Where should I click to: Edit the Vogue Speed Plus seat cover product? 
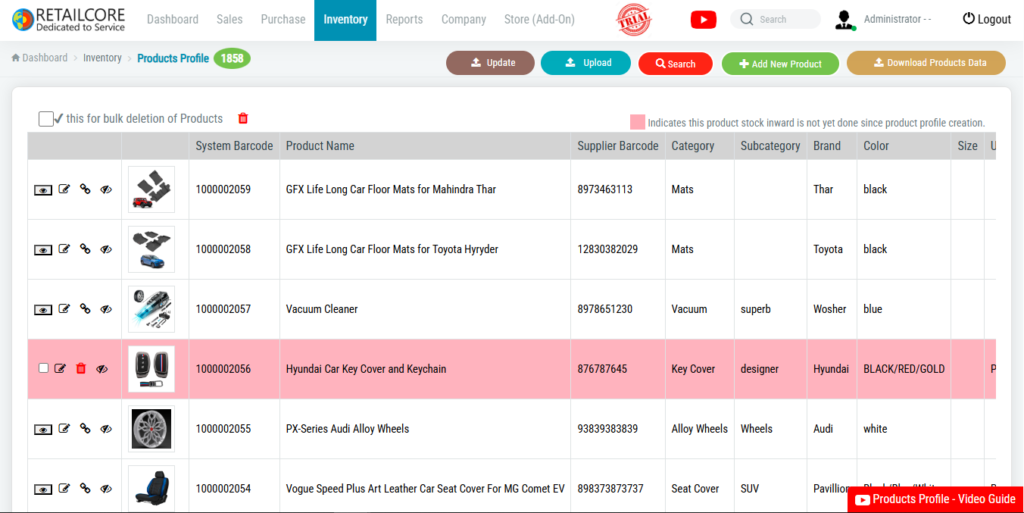point(64,489)
